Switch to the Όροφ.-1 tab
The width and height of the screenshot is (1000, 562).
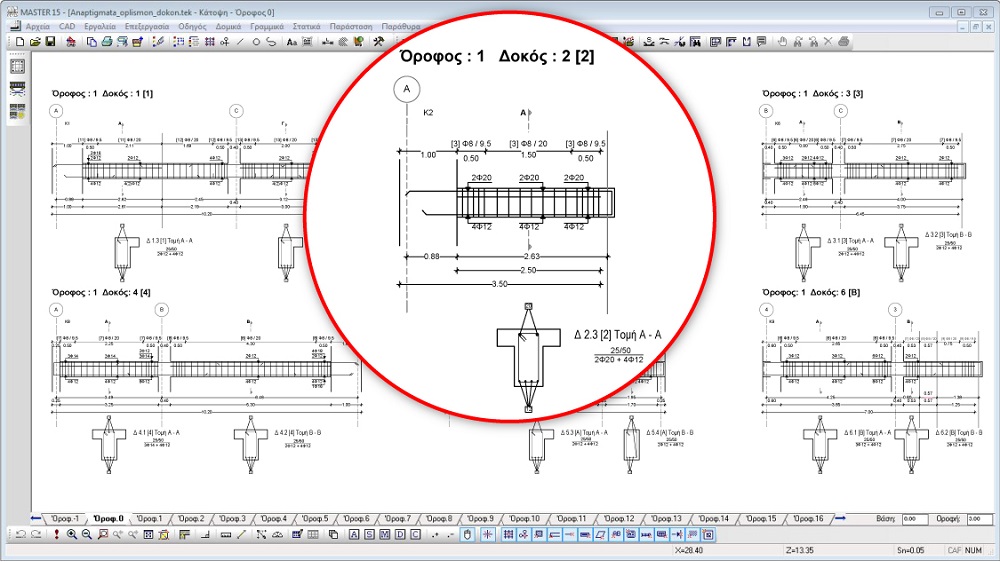[66, 519]
